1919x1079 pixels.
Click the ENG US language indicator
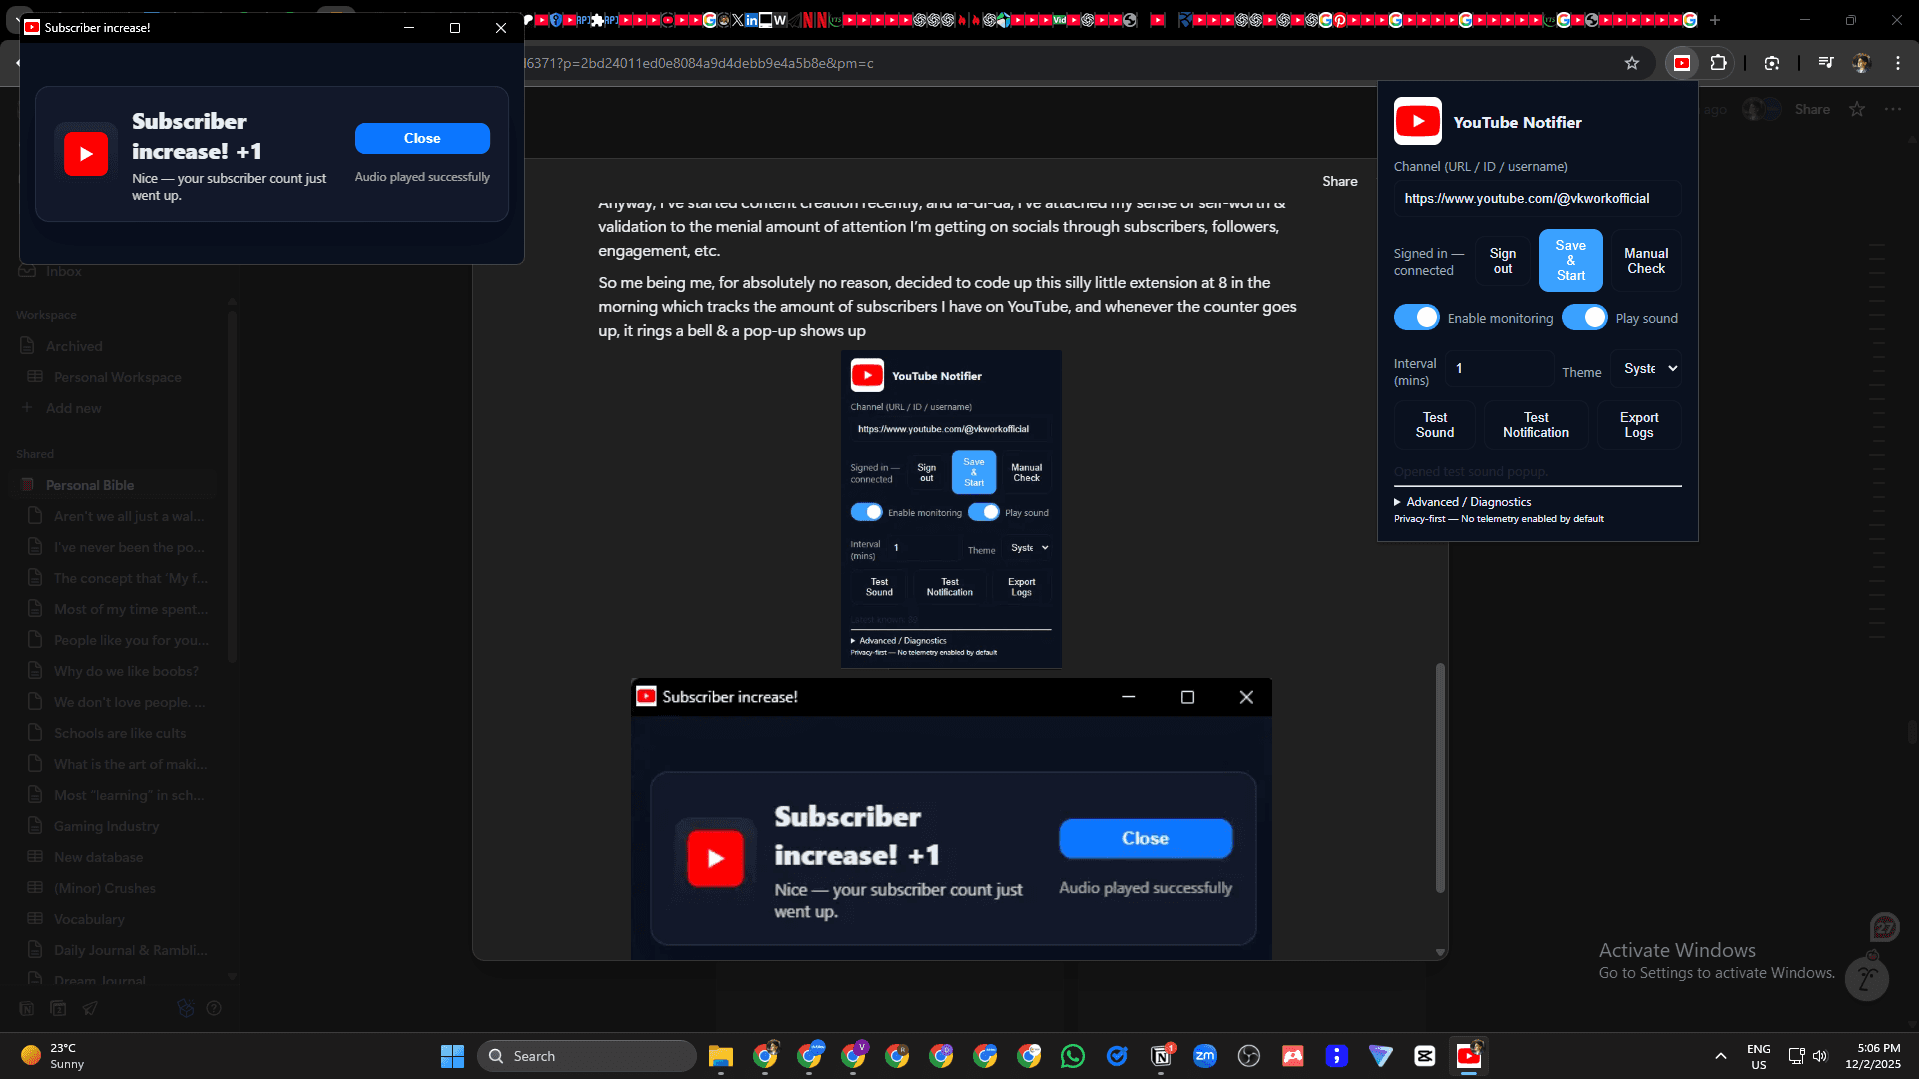(1758, 1056)
